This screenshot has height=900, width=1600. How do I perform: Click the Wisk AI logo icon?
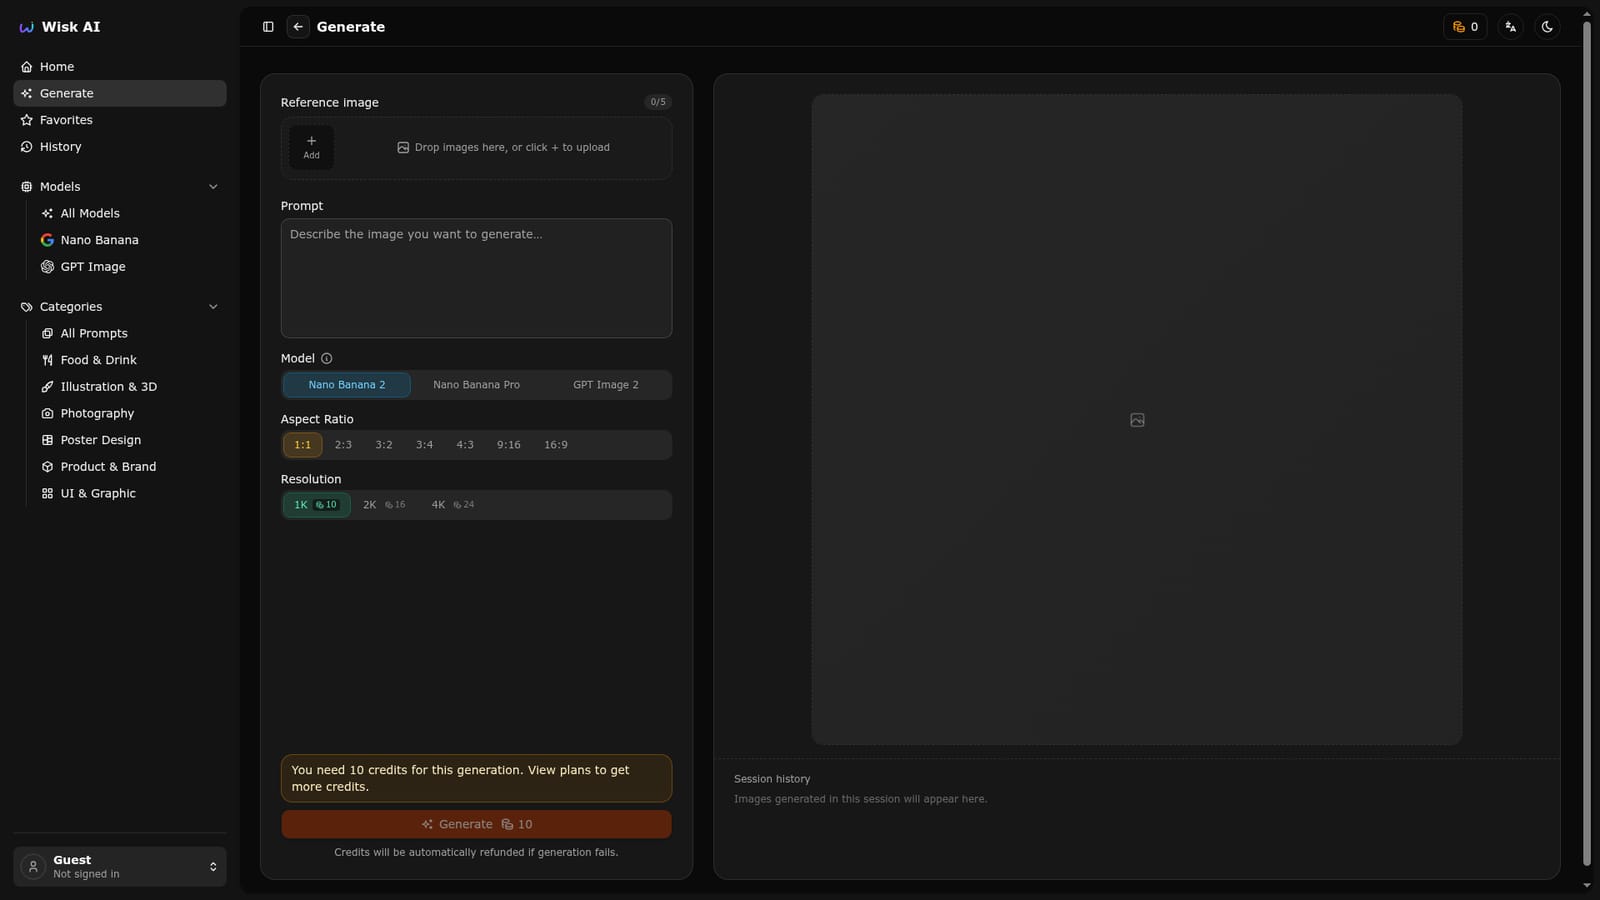pos(26,27)
